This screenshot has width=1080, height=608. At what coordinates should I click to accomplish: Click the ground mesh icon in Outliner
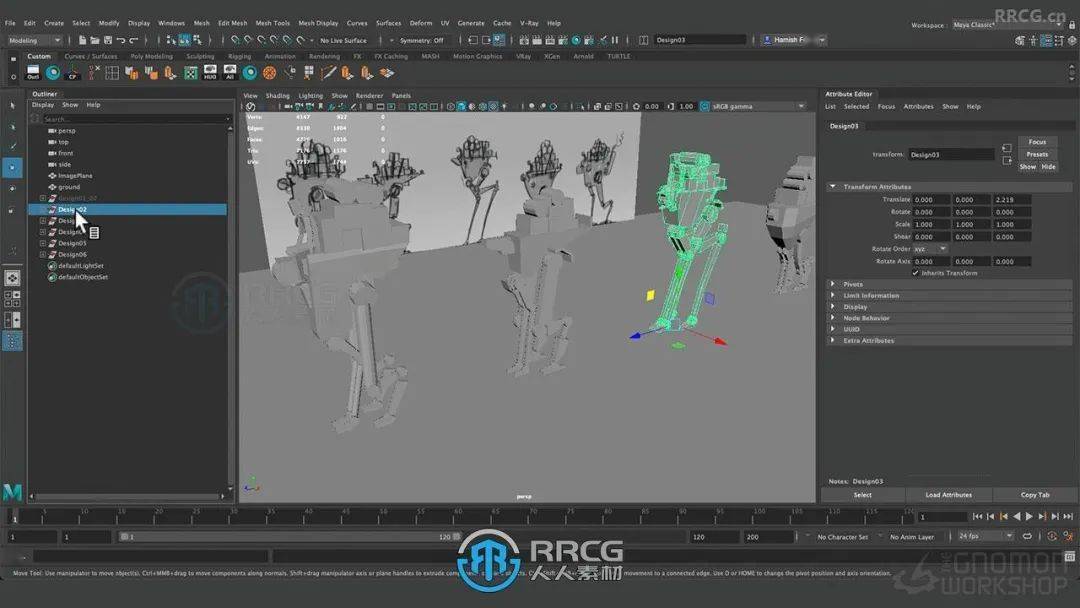pyautogui.click(x=51, y=187)
